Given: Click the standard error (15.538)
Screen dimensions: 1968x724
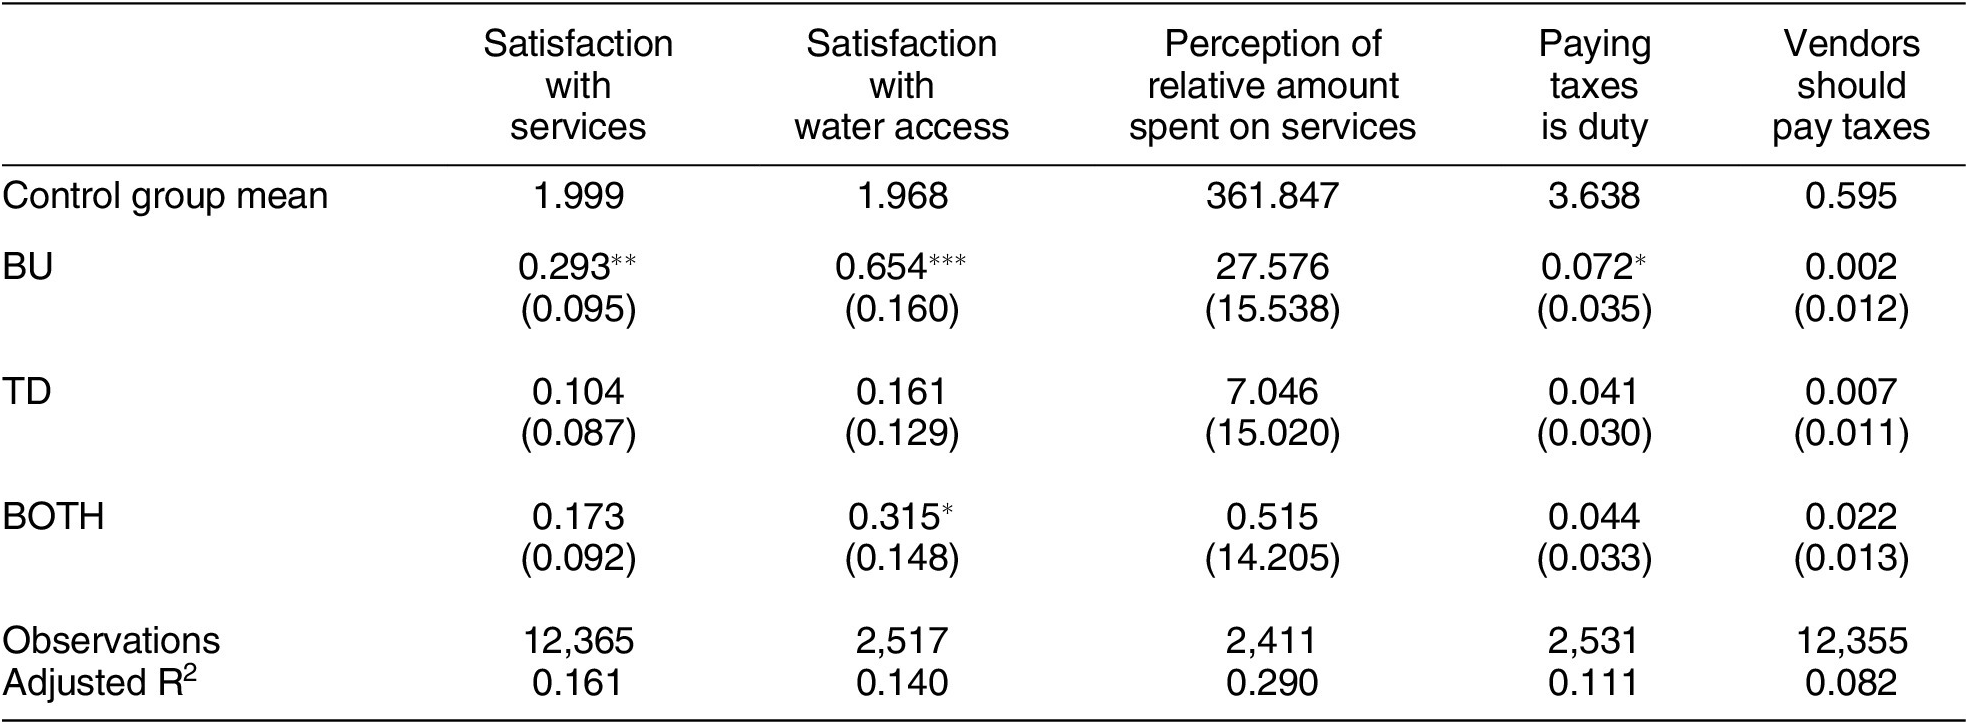Looking at the screenshot, I should (1272, 310).
